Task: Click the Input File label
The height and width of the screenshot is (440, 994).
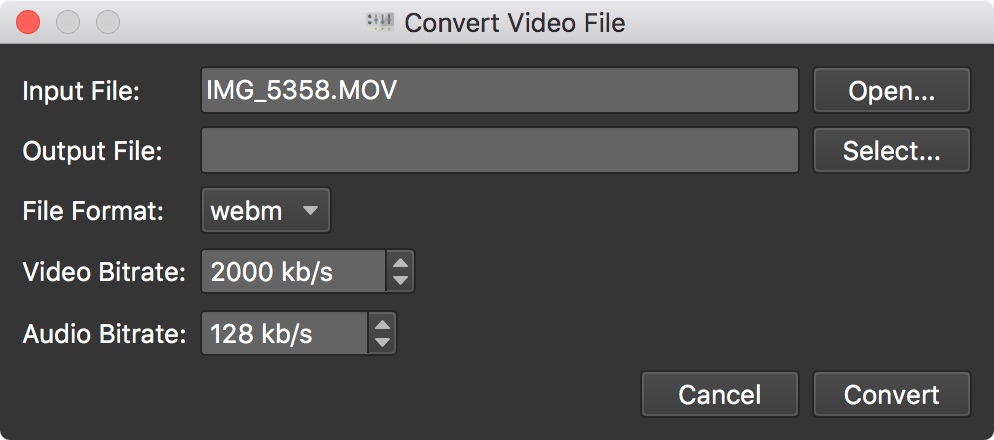Action: (81, 91)
